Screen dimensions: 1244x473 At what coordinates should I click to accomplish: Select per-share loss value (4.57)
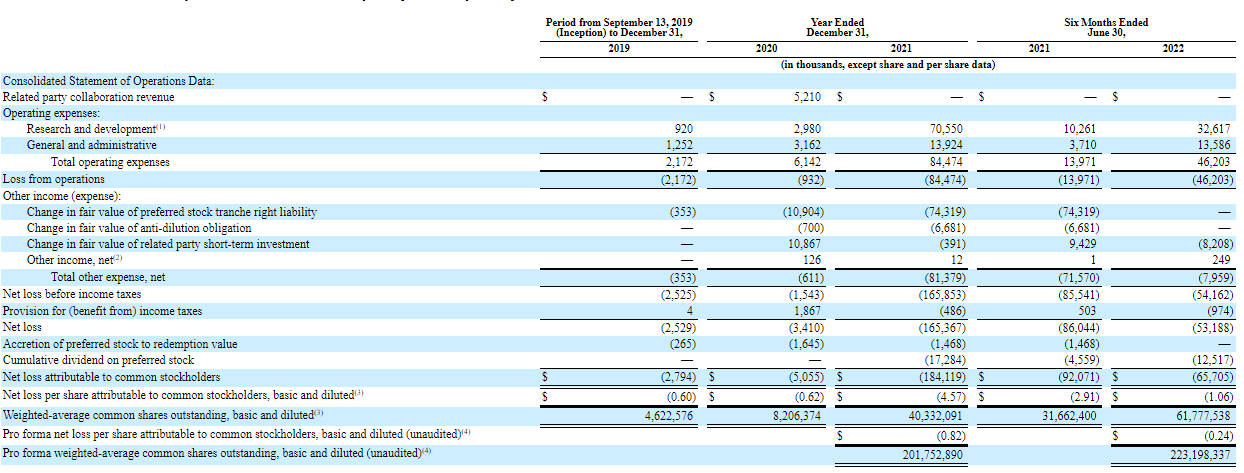tap(950, 395)
